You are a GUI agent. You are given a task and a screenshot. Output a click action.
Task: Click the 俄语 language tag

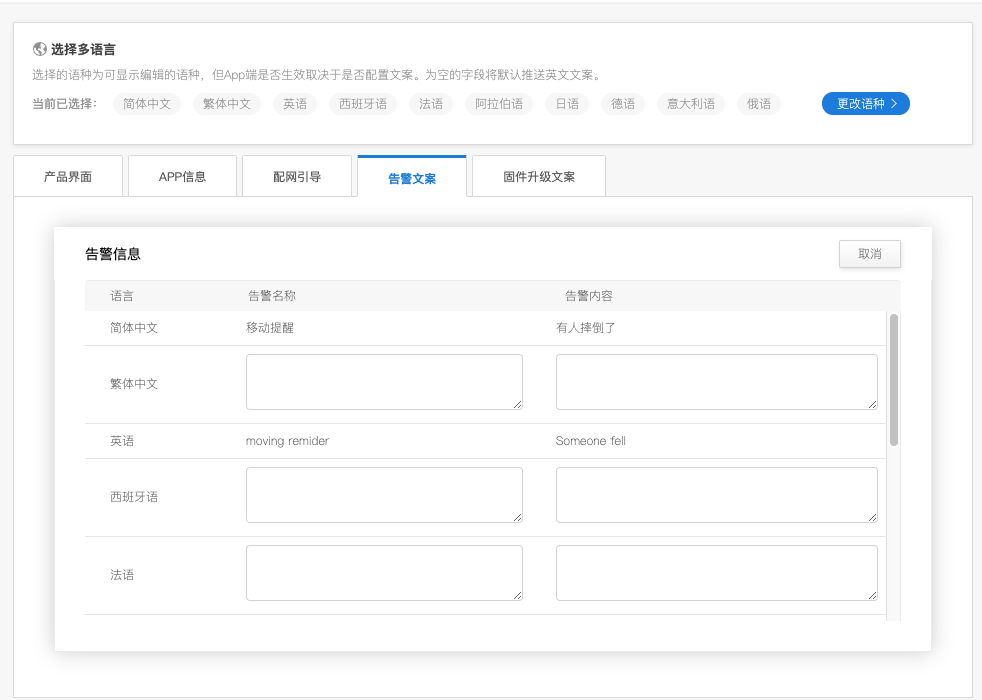[x=759, y=104]
